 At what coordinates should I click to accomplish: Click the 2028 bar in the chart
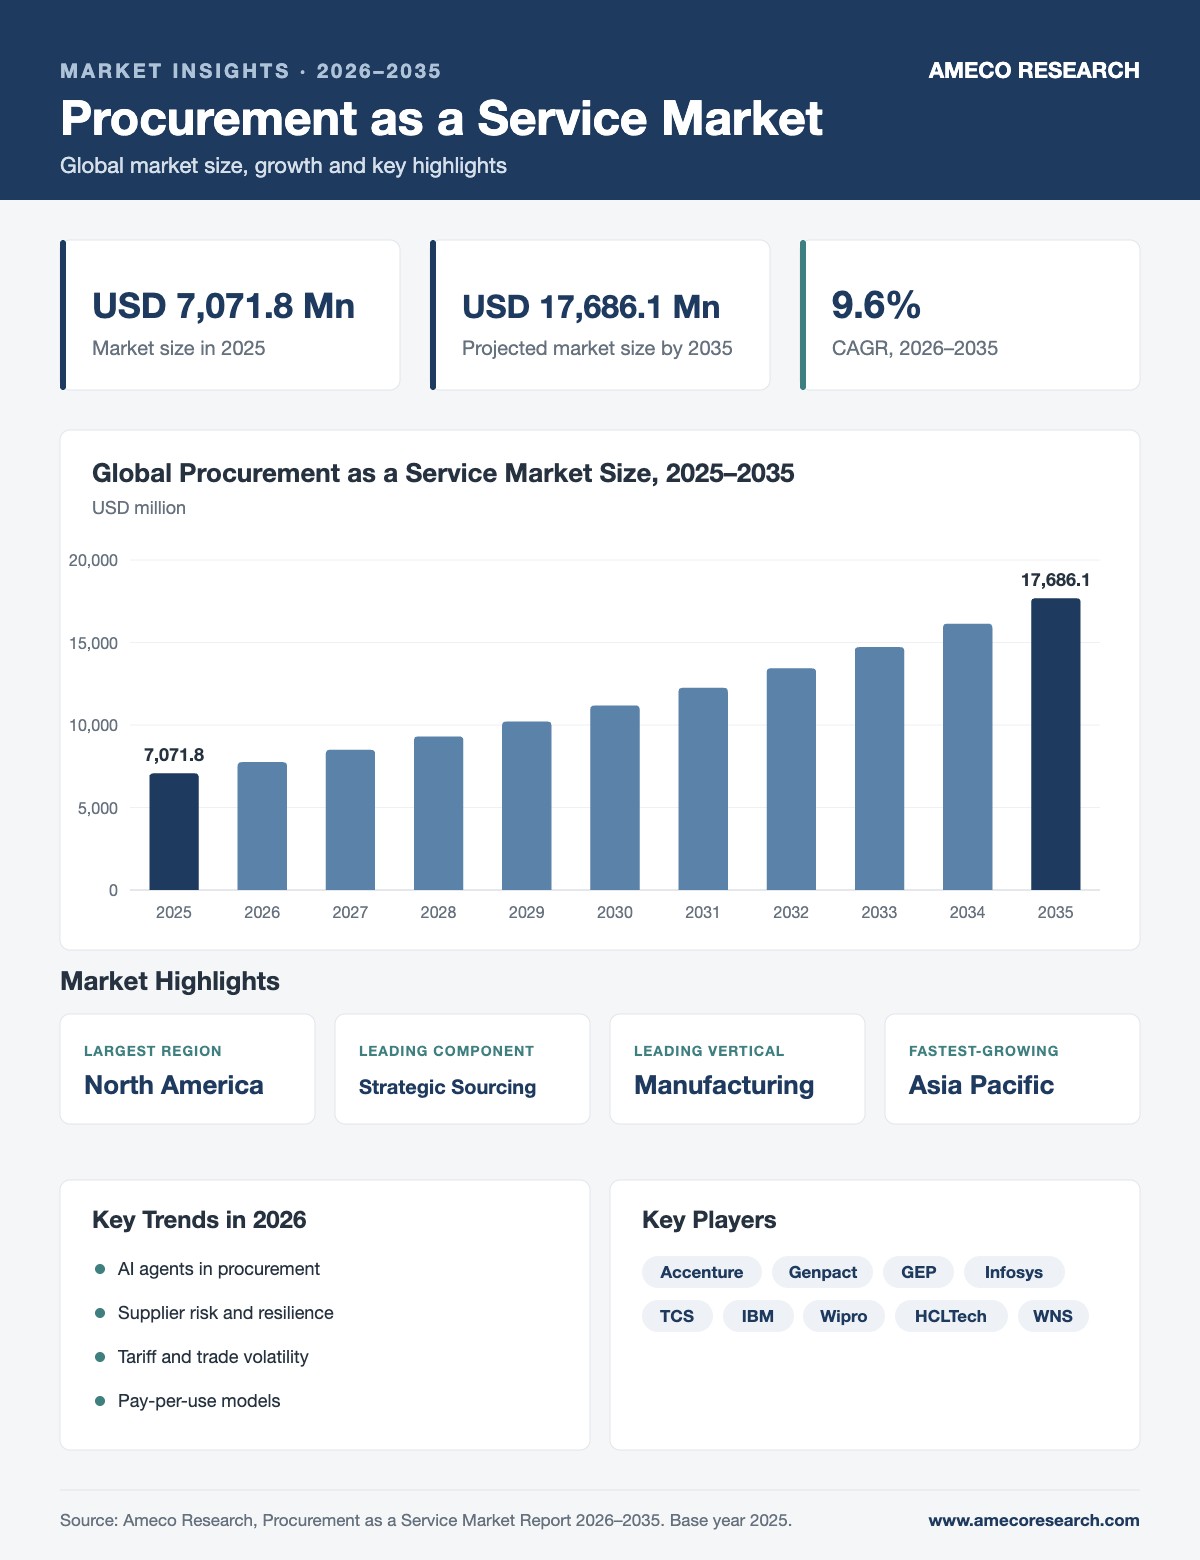point(438,813)
